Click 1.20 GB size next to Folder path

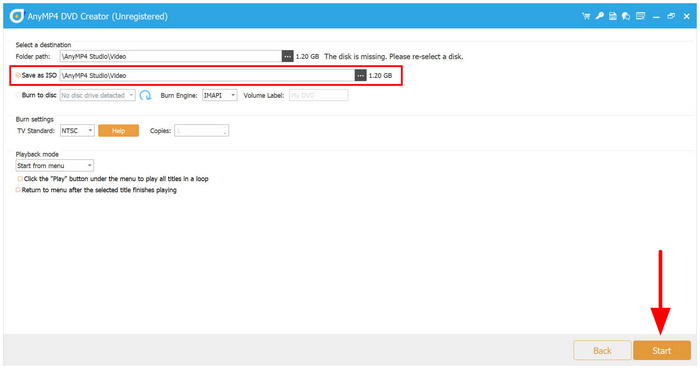pos(307,57)
